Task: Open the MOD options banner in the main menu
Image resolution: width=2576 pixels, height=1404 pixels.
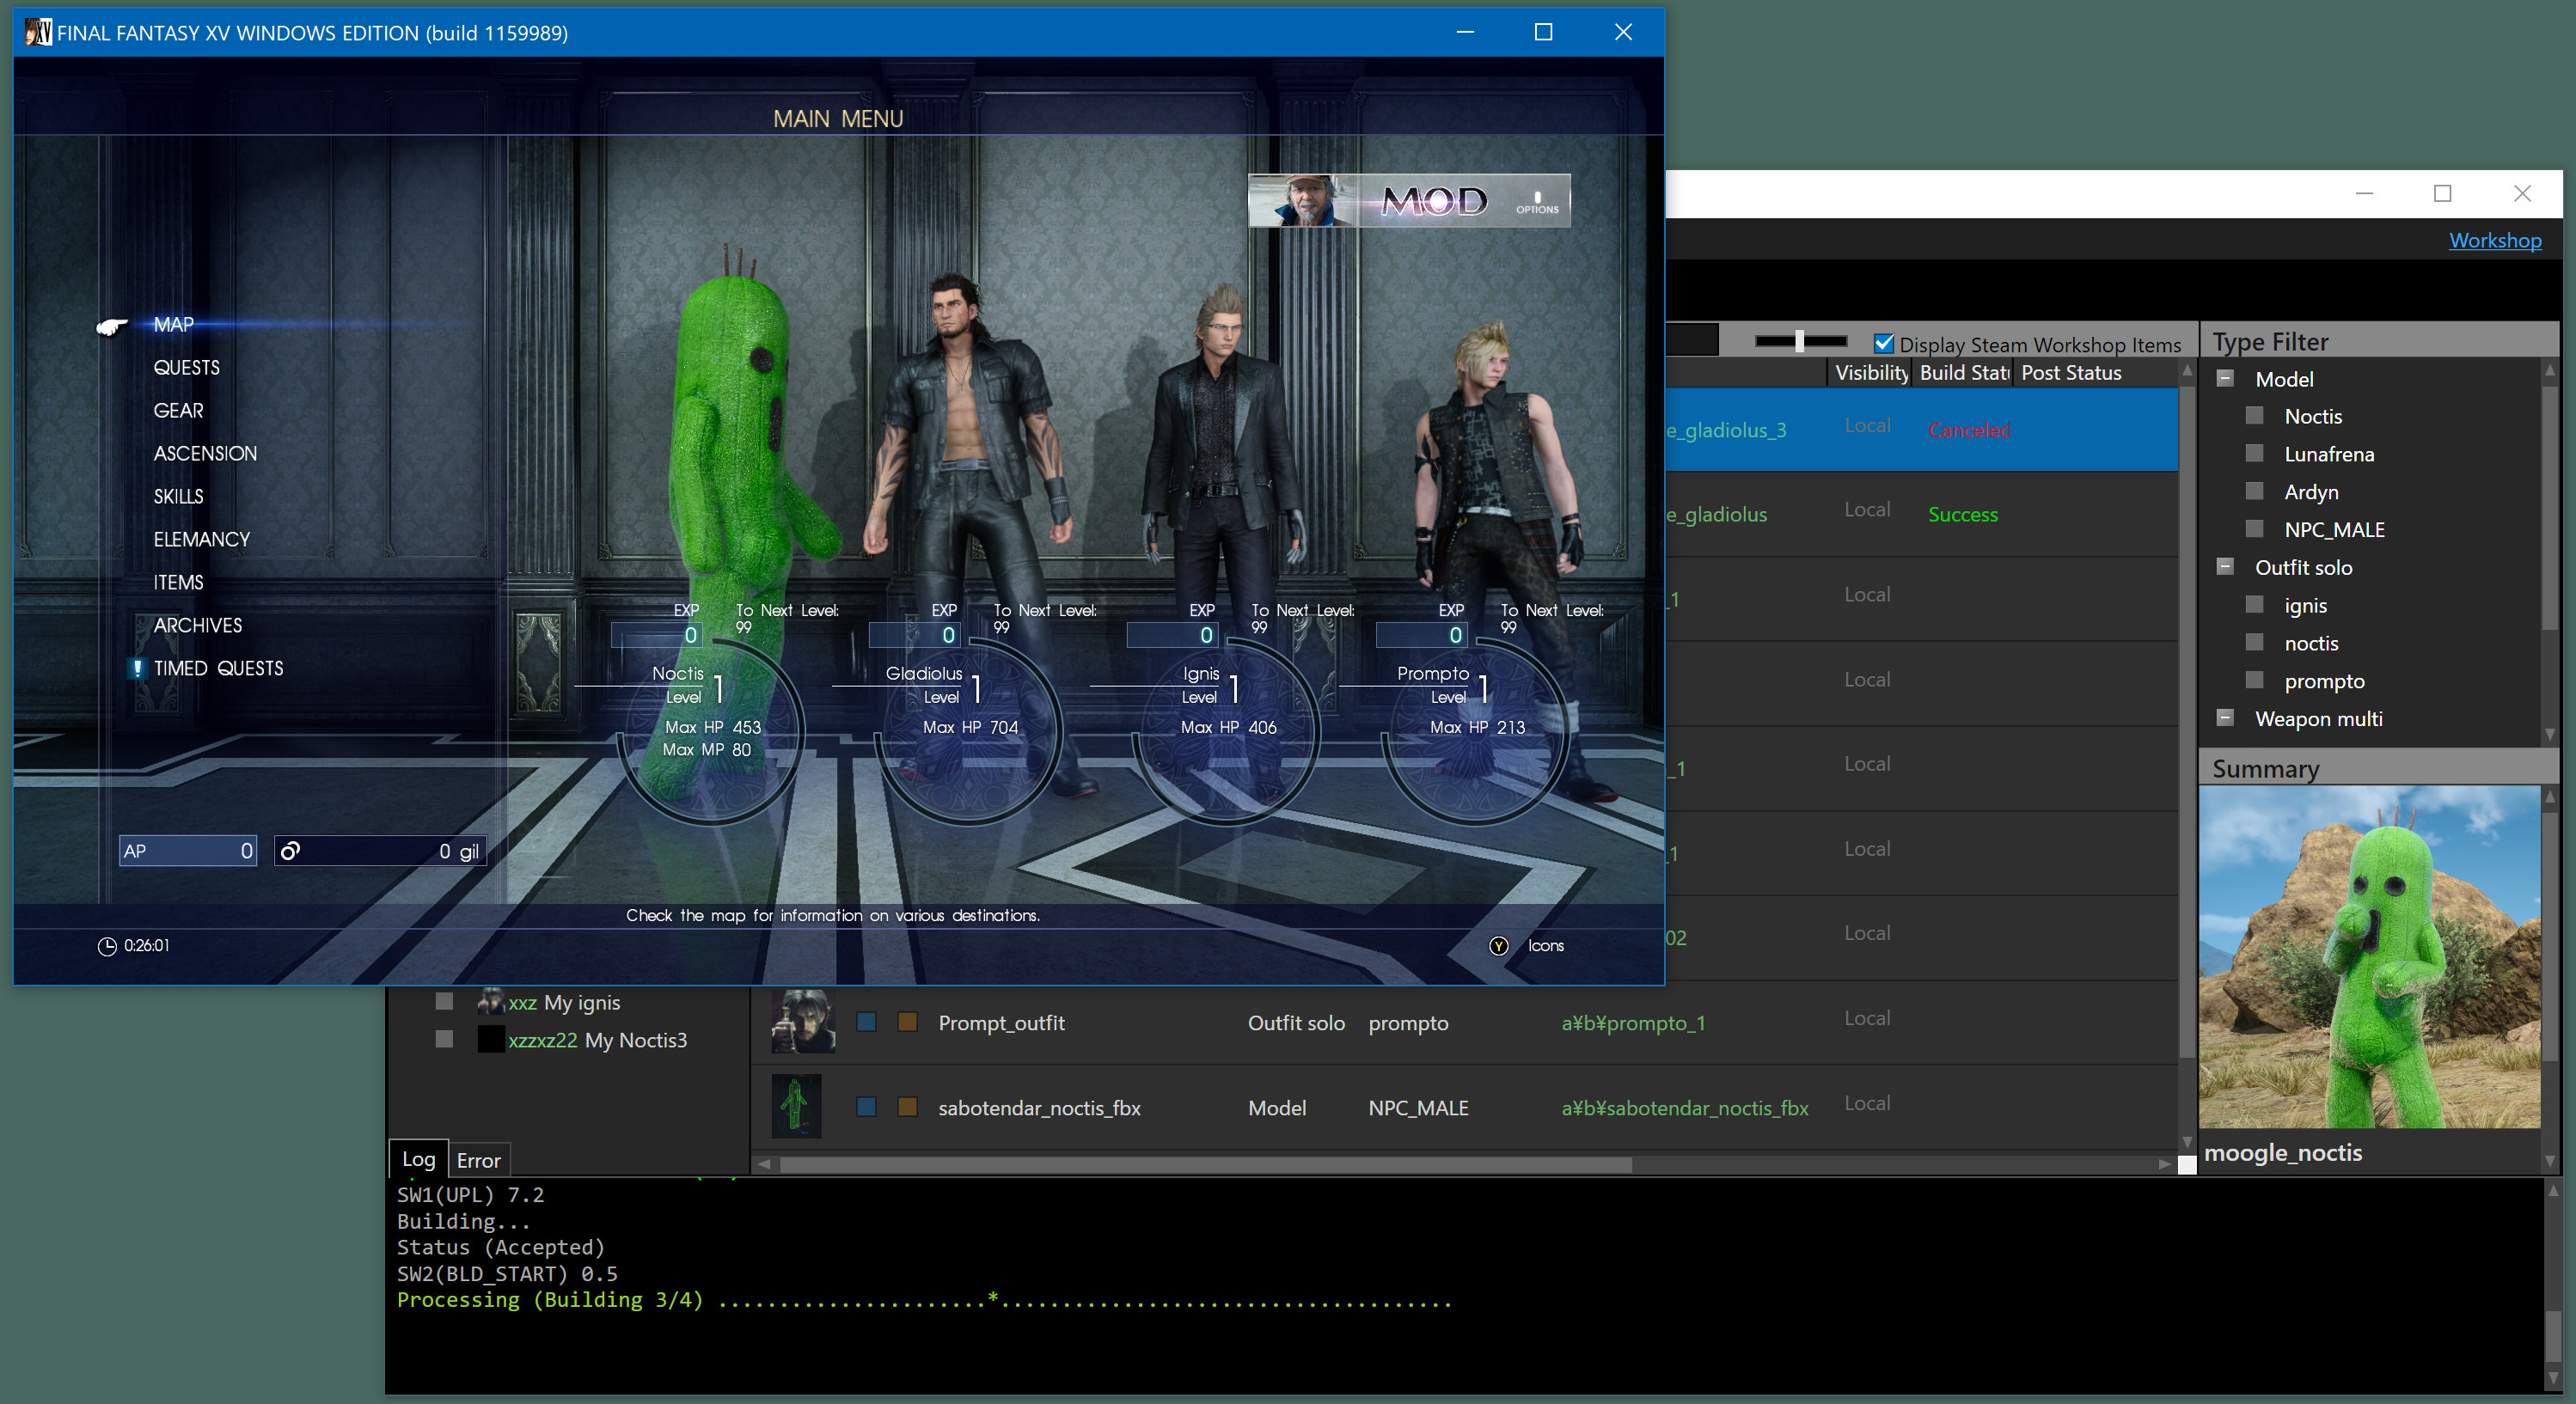Action: click(x=1410, y=200)
